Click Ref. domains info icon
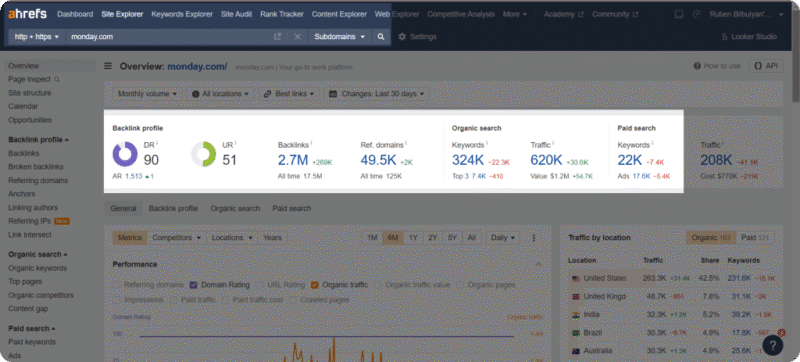Viewport: 800px width, 362px height. [407, 143]
